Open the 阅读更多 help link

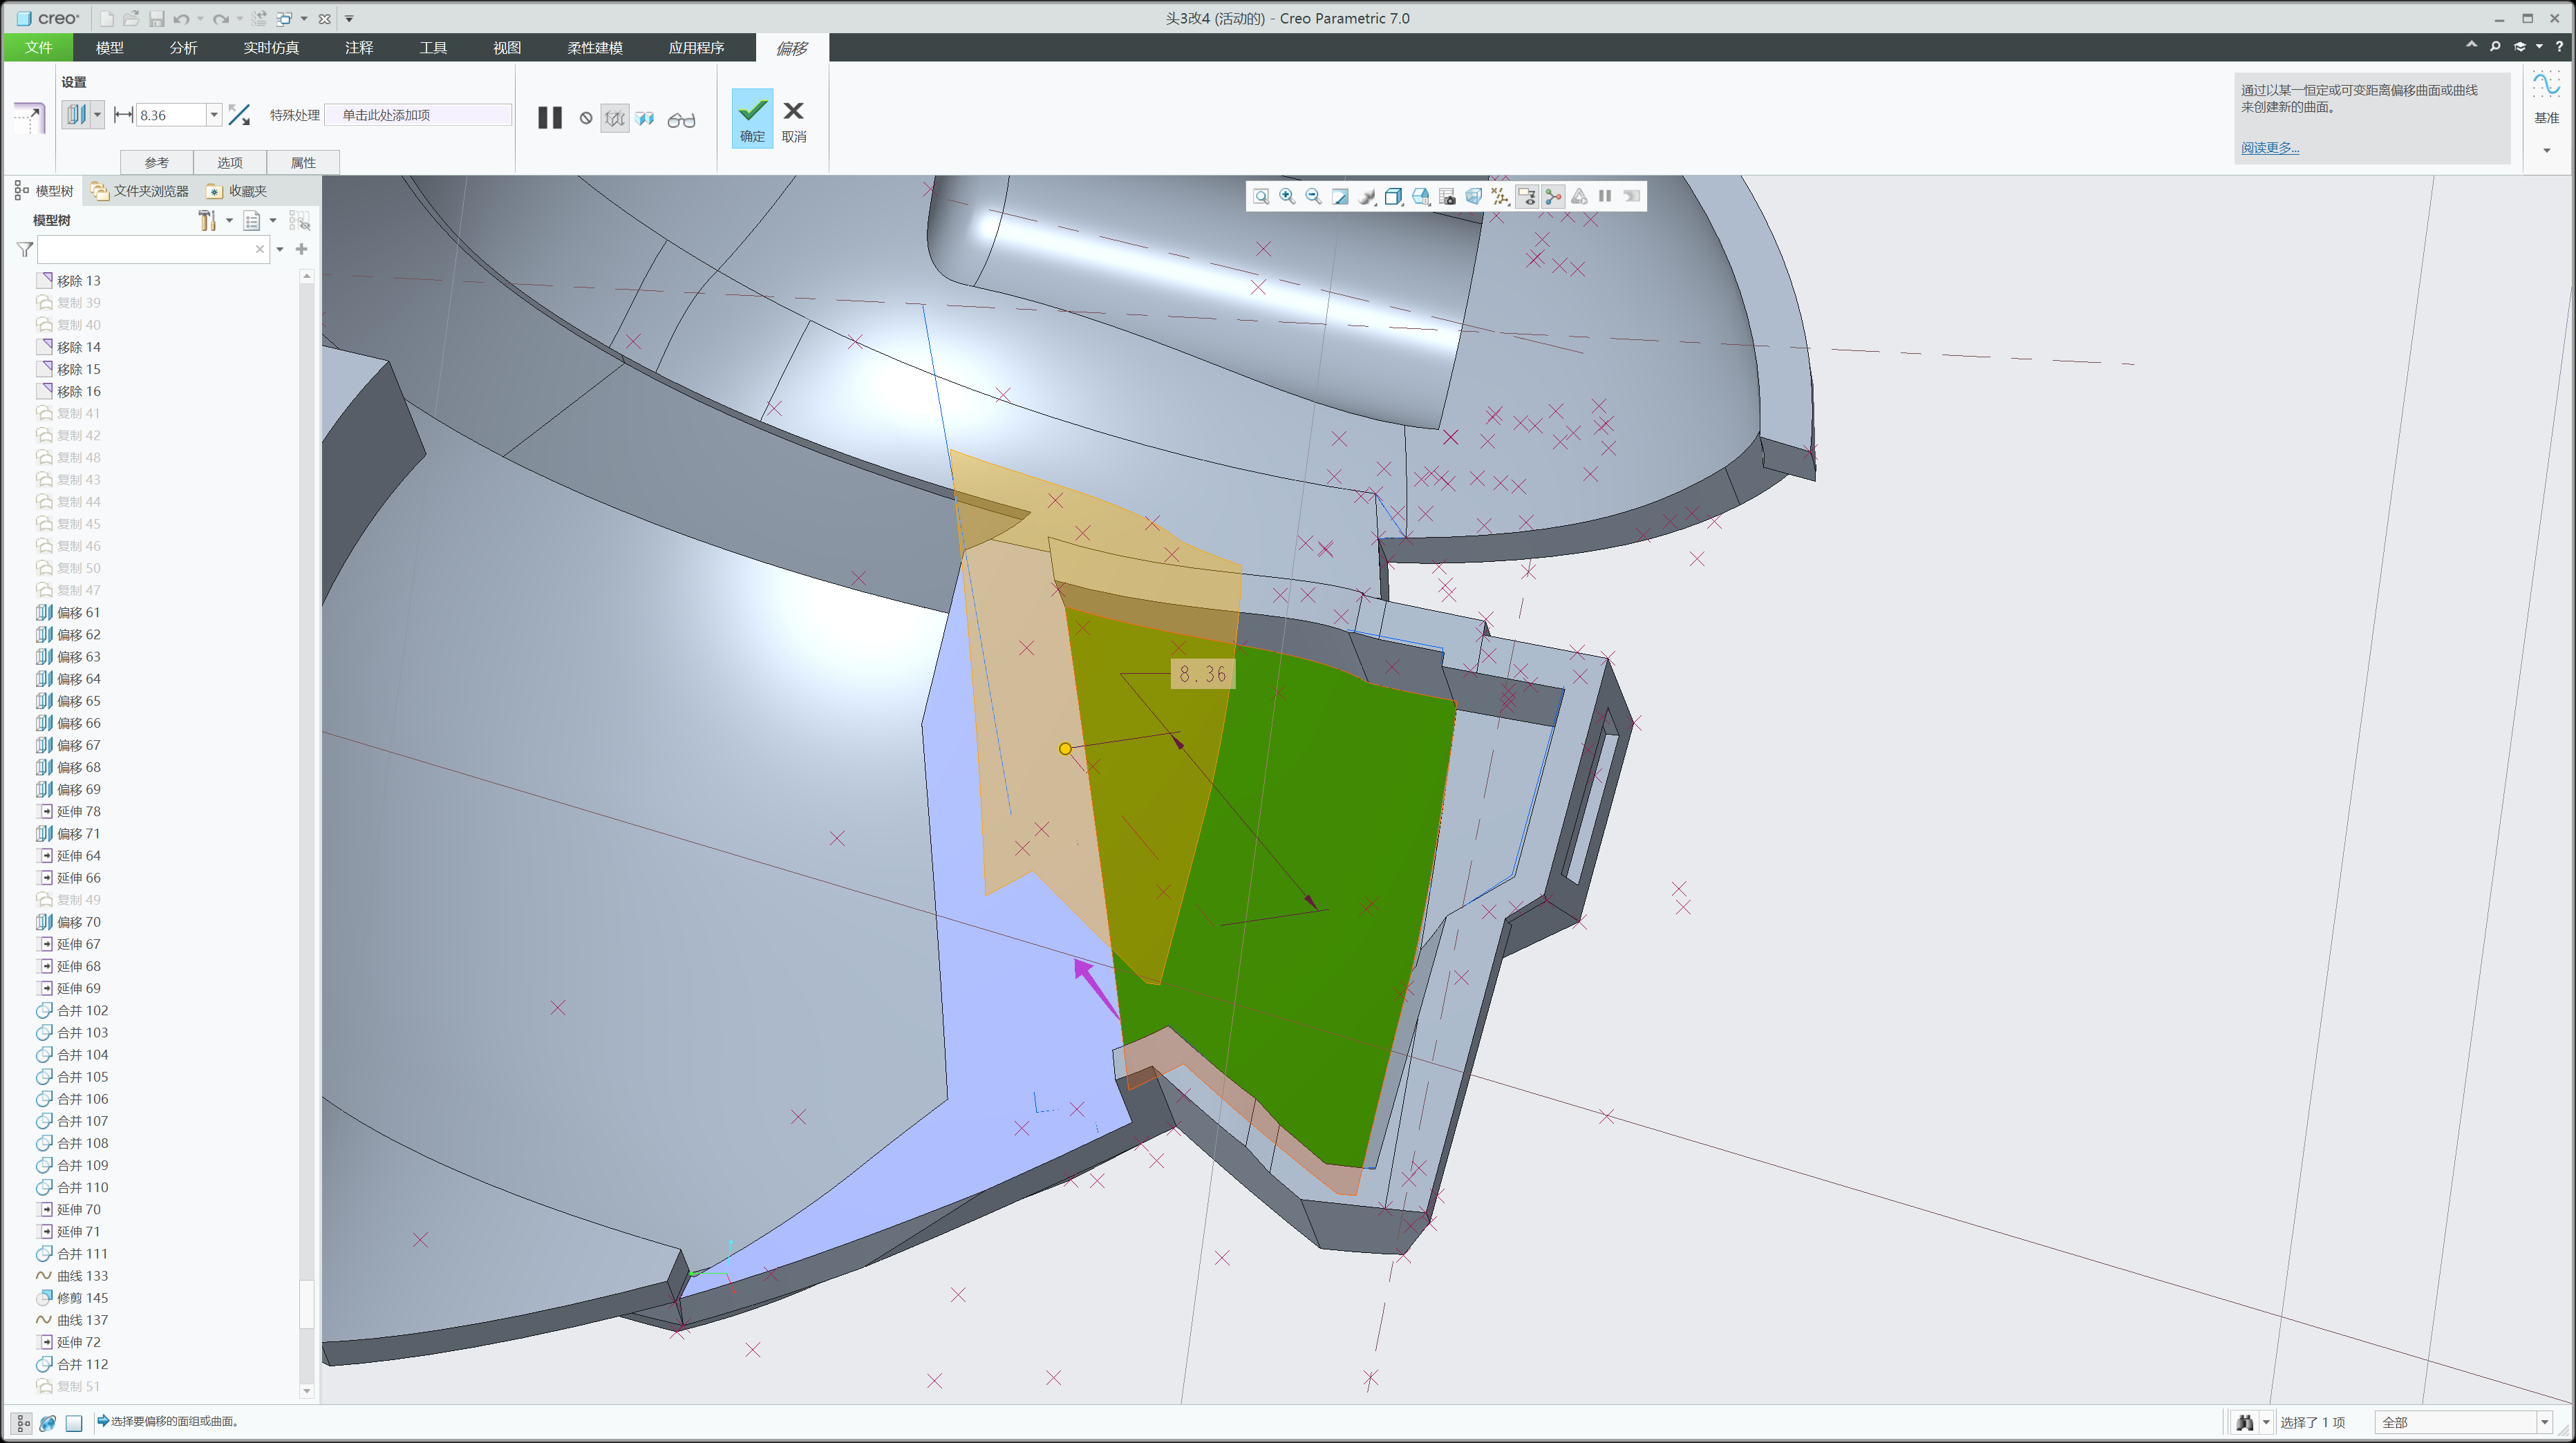coord(2269,148)
